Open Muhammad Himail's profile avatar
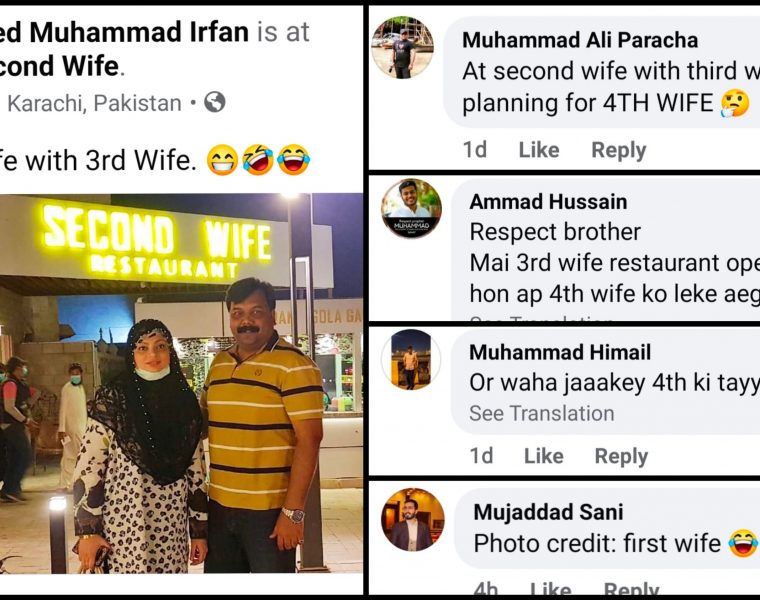The height and width of the screenshot is (600, 760). click(x=411, y=360)
